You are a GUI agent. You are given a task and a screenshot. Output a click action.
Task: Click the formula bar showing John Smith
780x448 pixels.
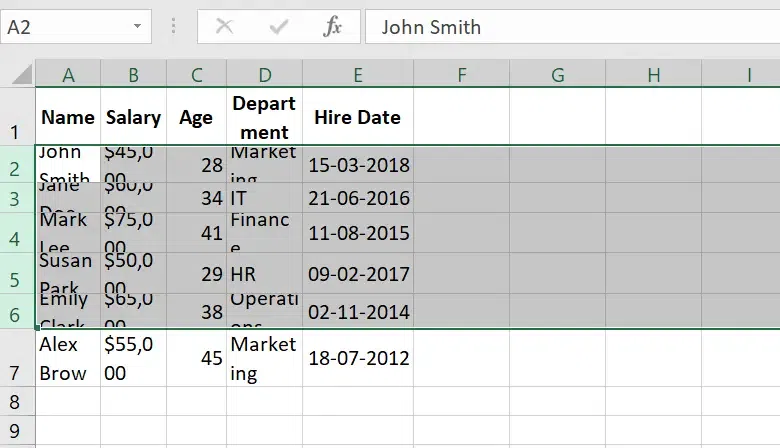(570, 27)
